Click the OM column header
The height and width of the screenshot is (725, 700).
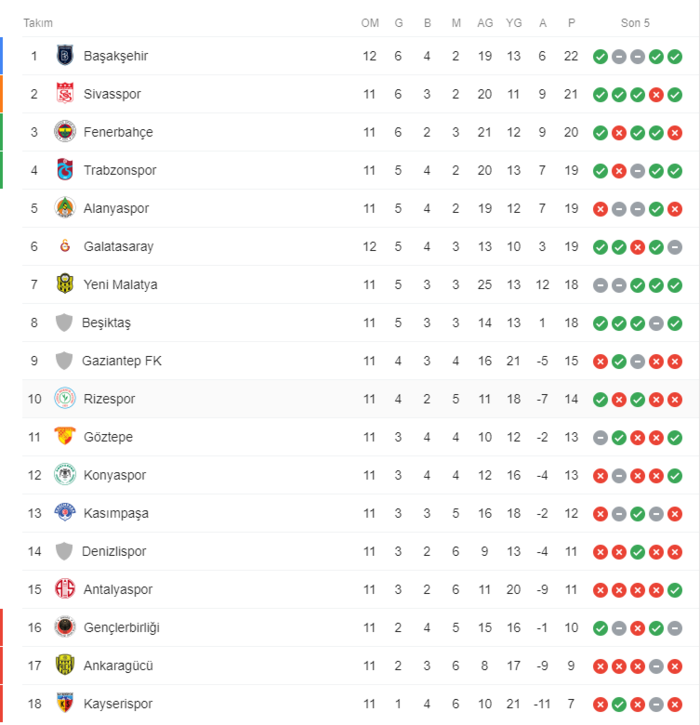coord(370,23)
